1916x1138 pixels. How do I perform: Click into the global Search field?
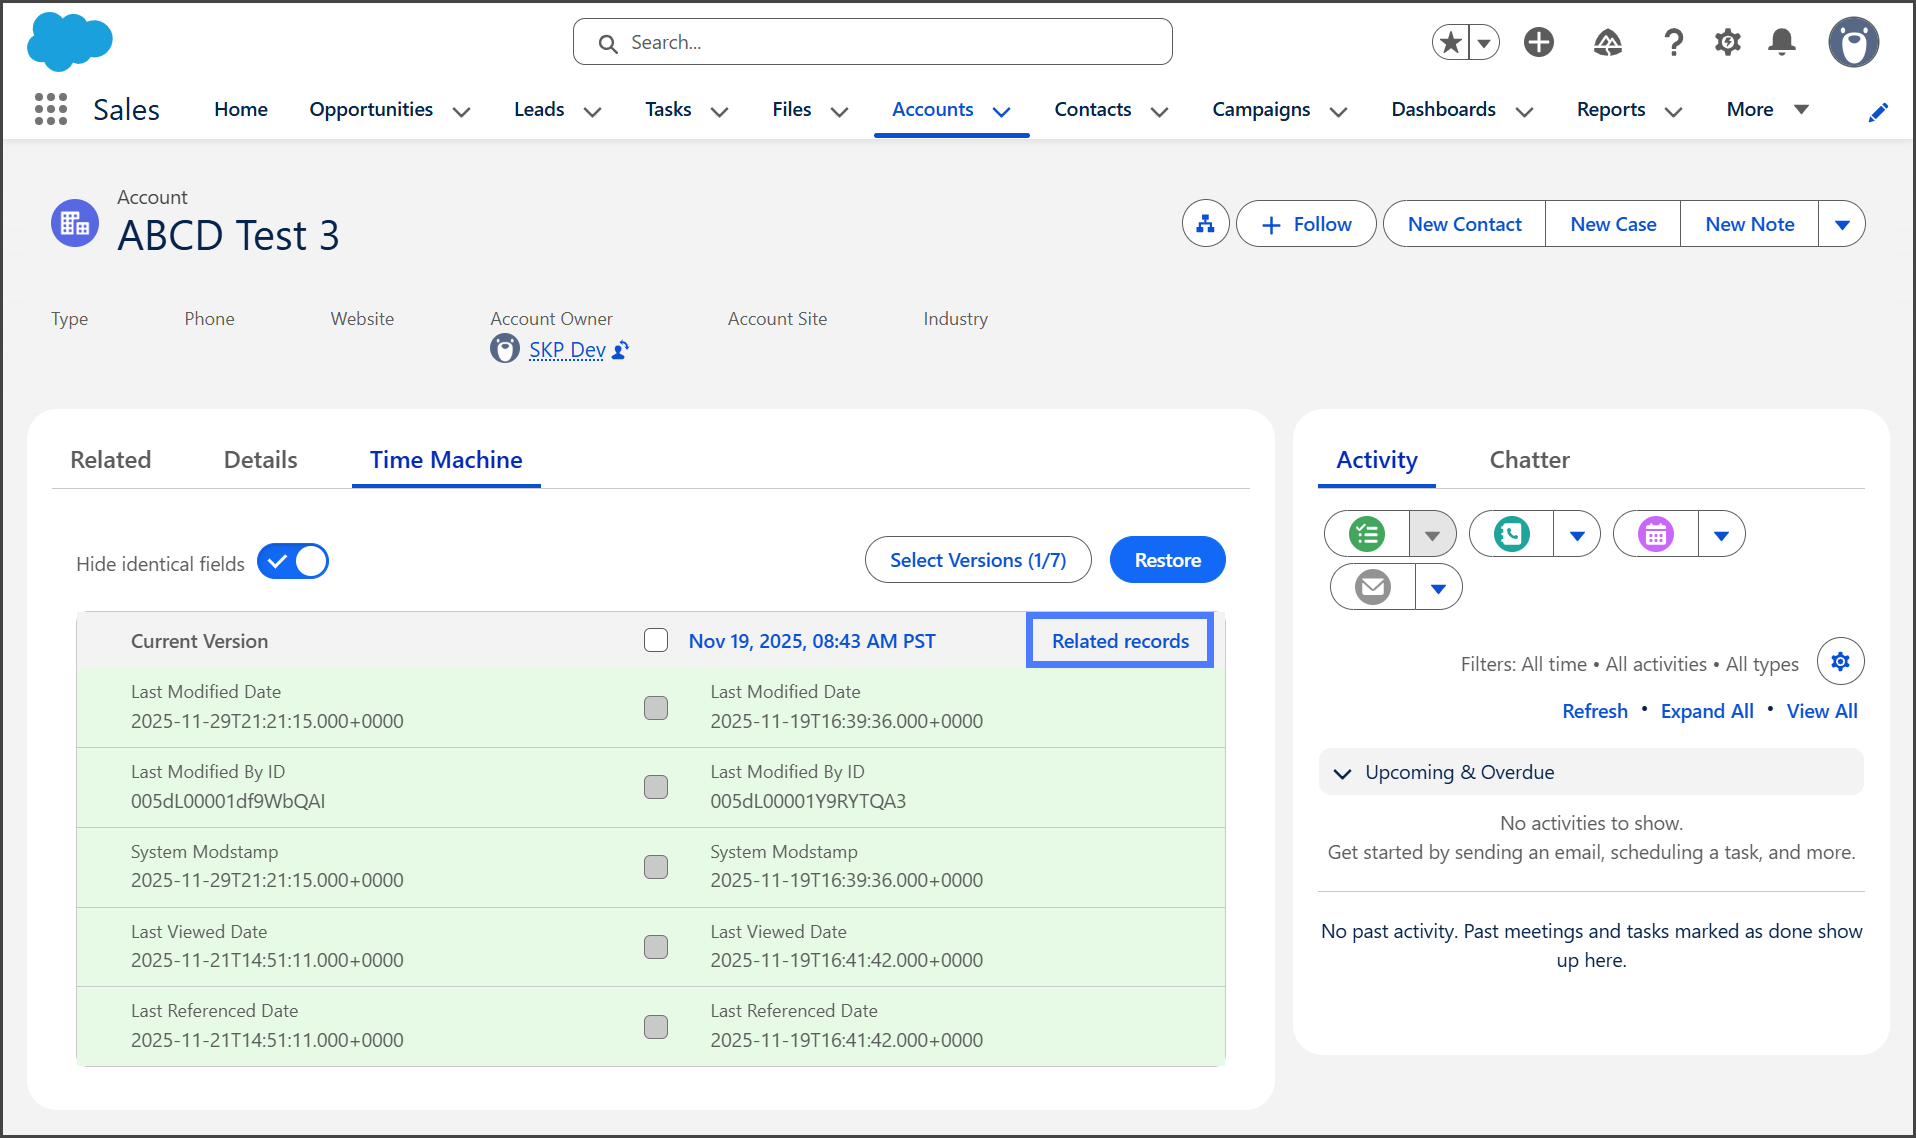tap(872, 42)
